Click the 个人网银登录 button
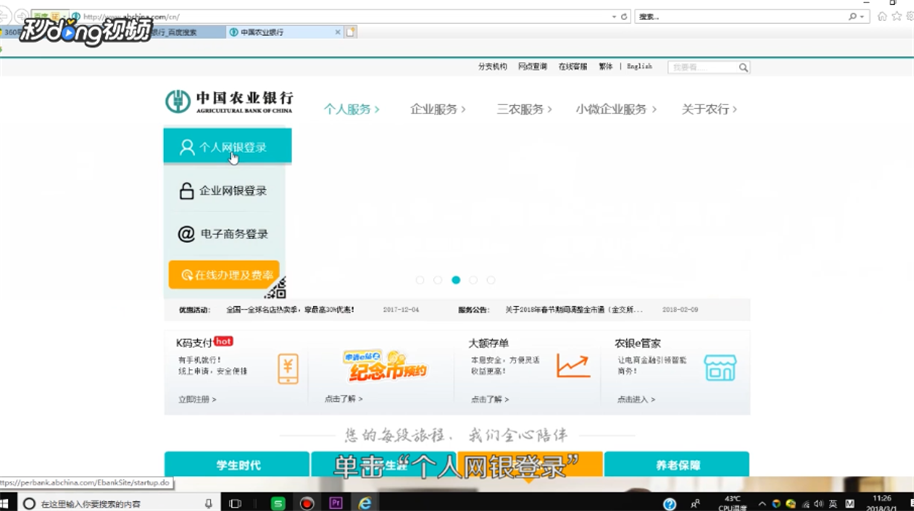This screenshot has width=914, height=511. coord(227,146)
